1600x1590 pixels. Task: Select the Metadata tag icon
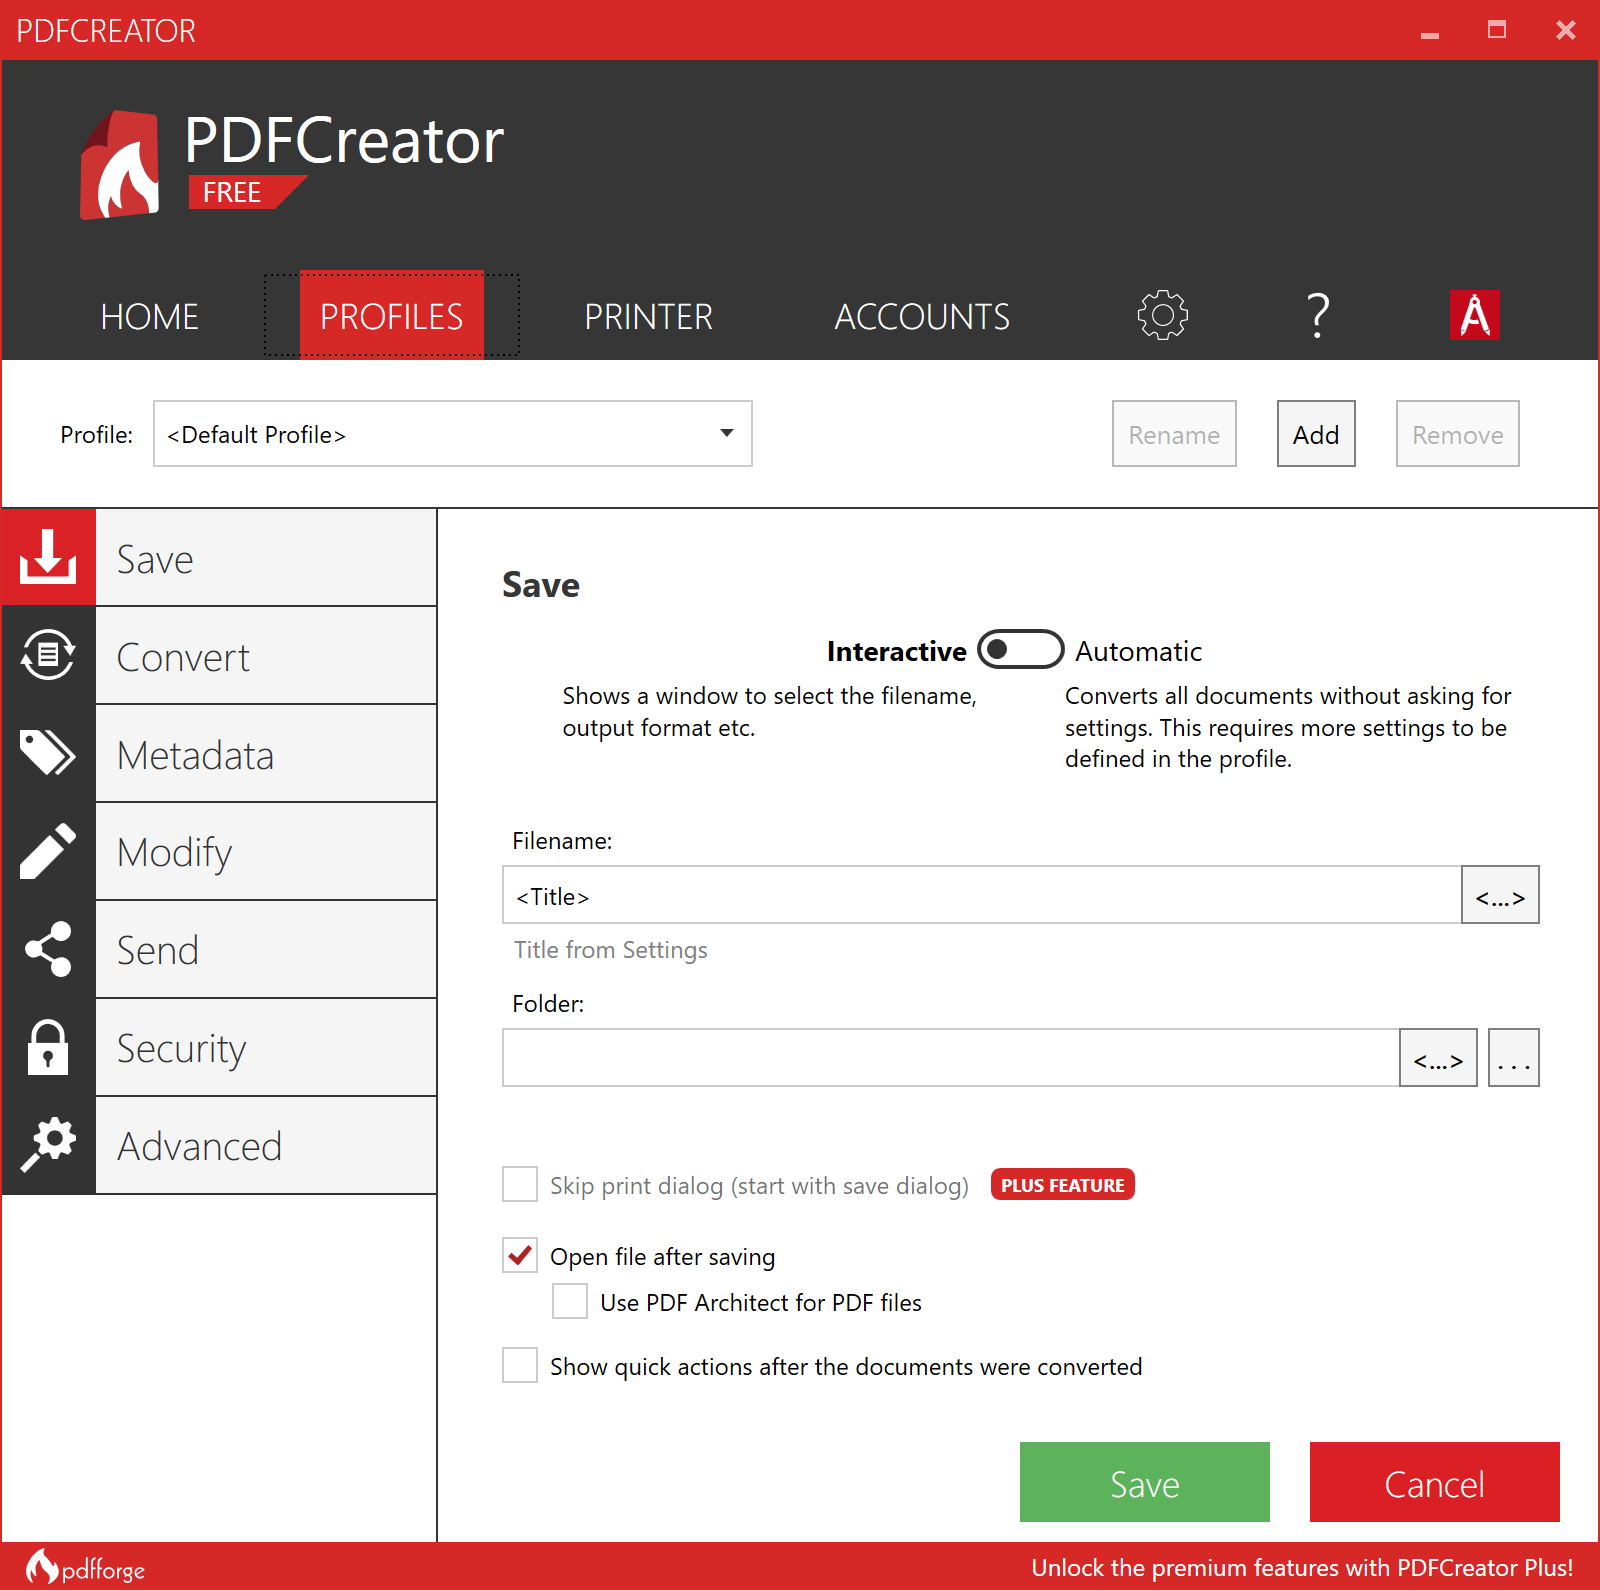click(x=48, y=753)
